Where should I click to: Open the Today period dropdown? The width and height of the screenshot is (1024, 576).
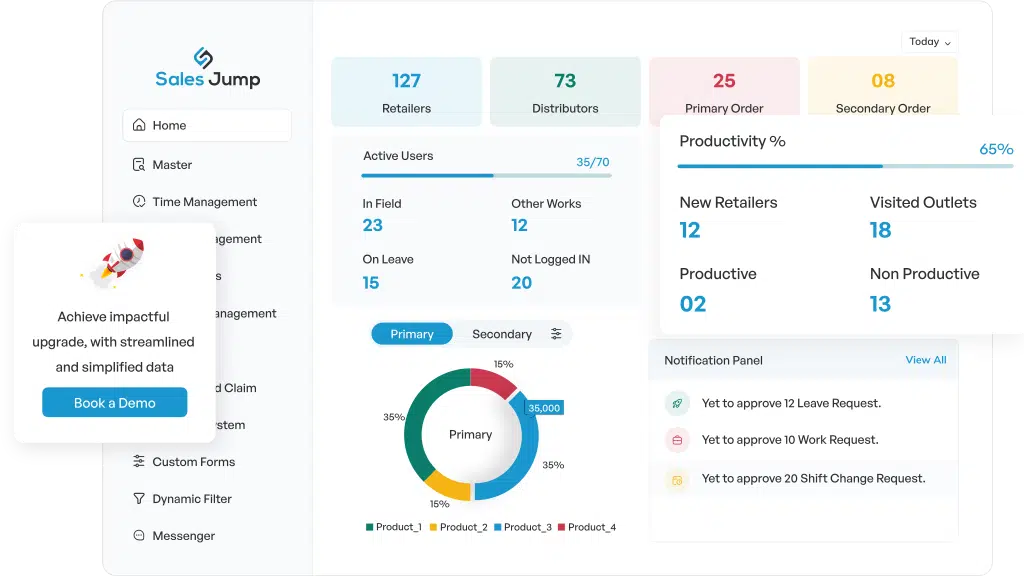tap(929, 42)
